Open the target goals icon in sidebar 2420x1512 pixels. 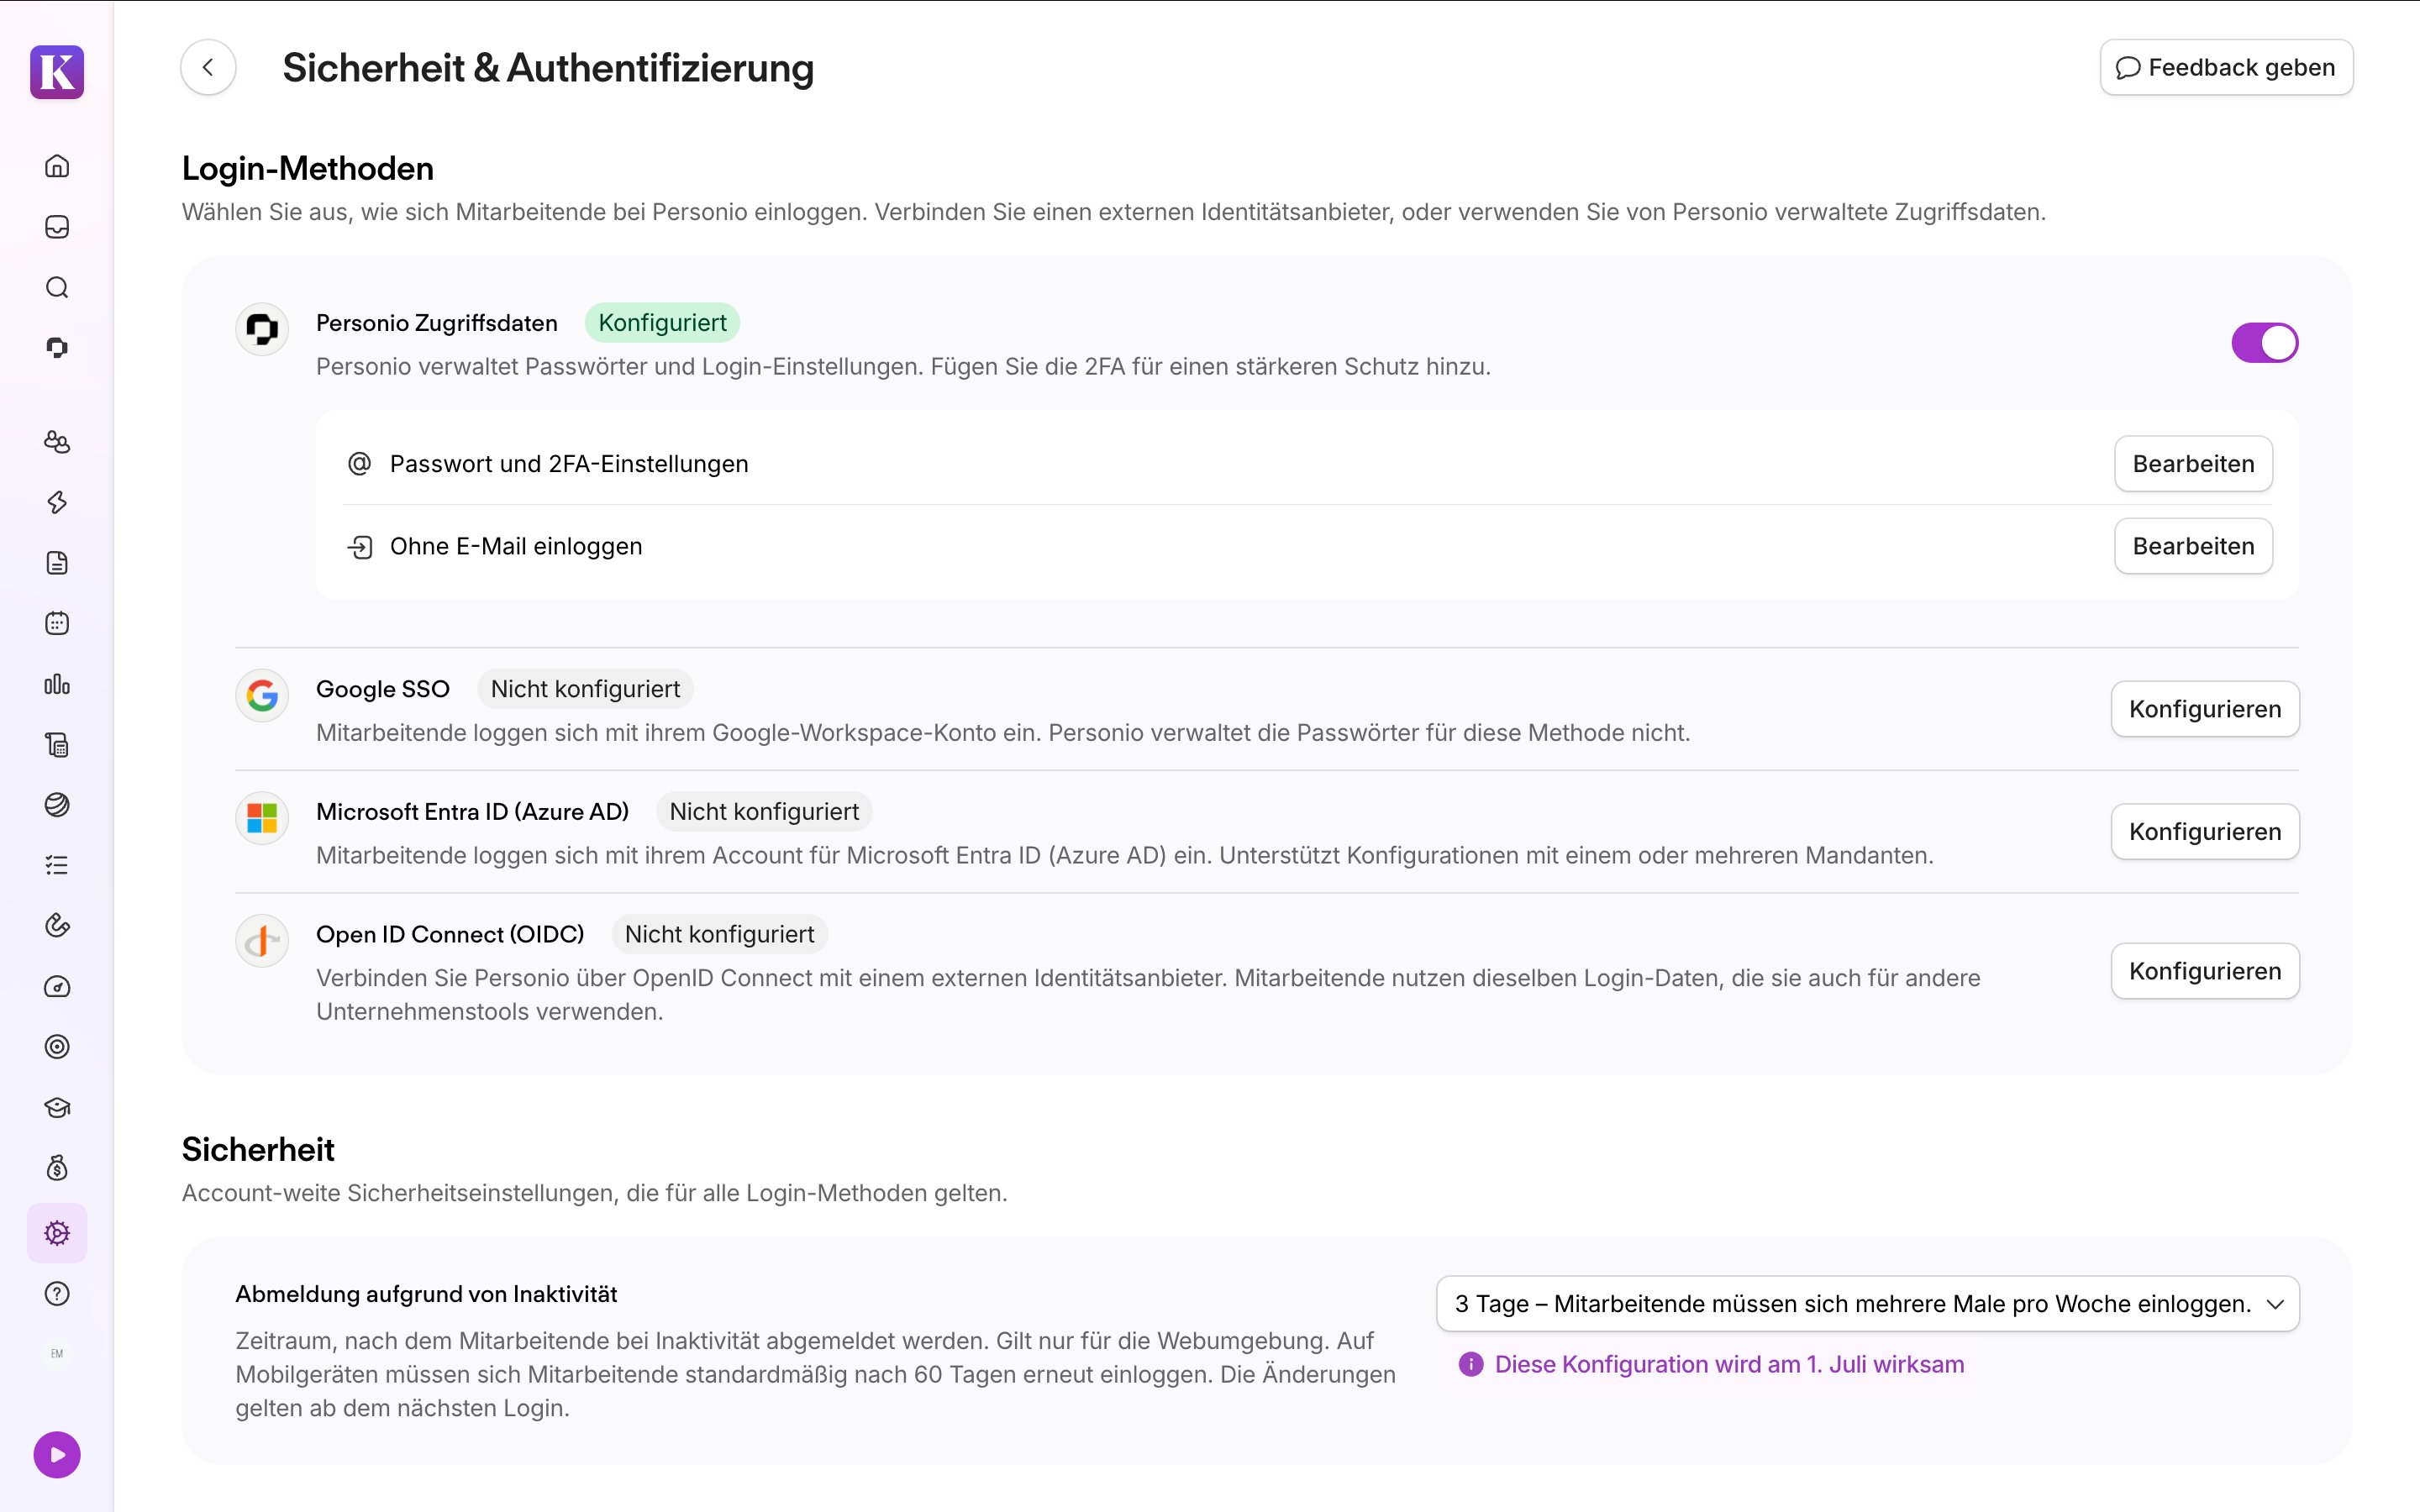pyautogui.click(x=57, y=1047)
